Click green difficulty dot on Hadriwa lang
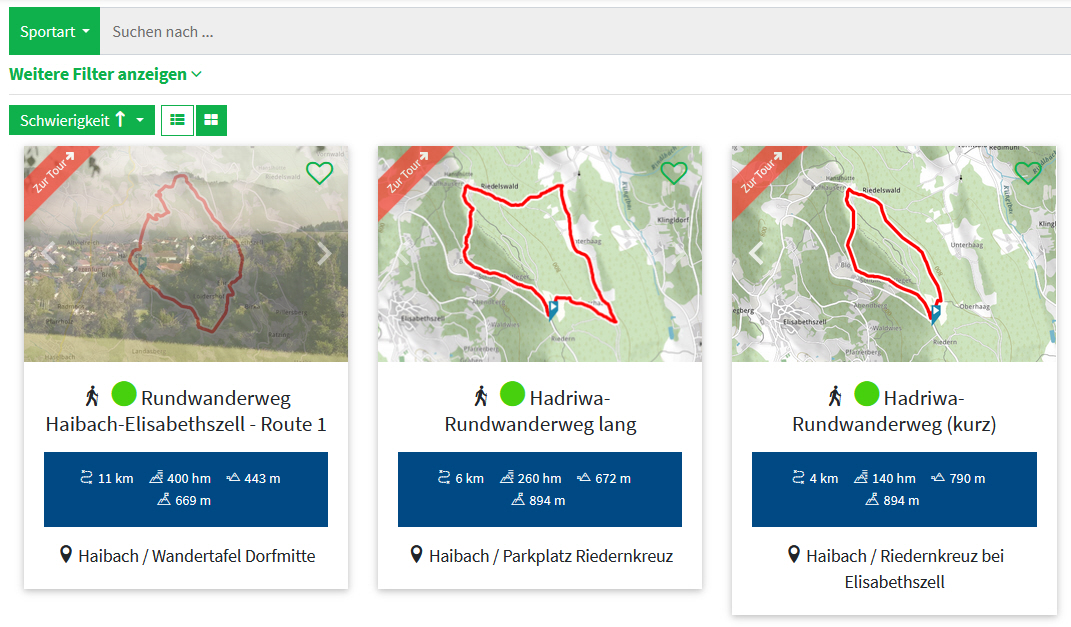1071x627 pixels. pyautogui.click(x=512, y=394)
